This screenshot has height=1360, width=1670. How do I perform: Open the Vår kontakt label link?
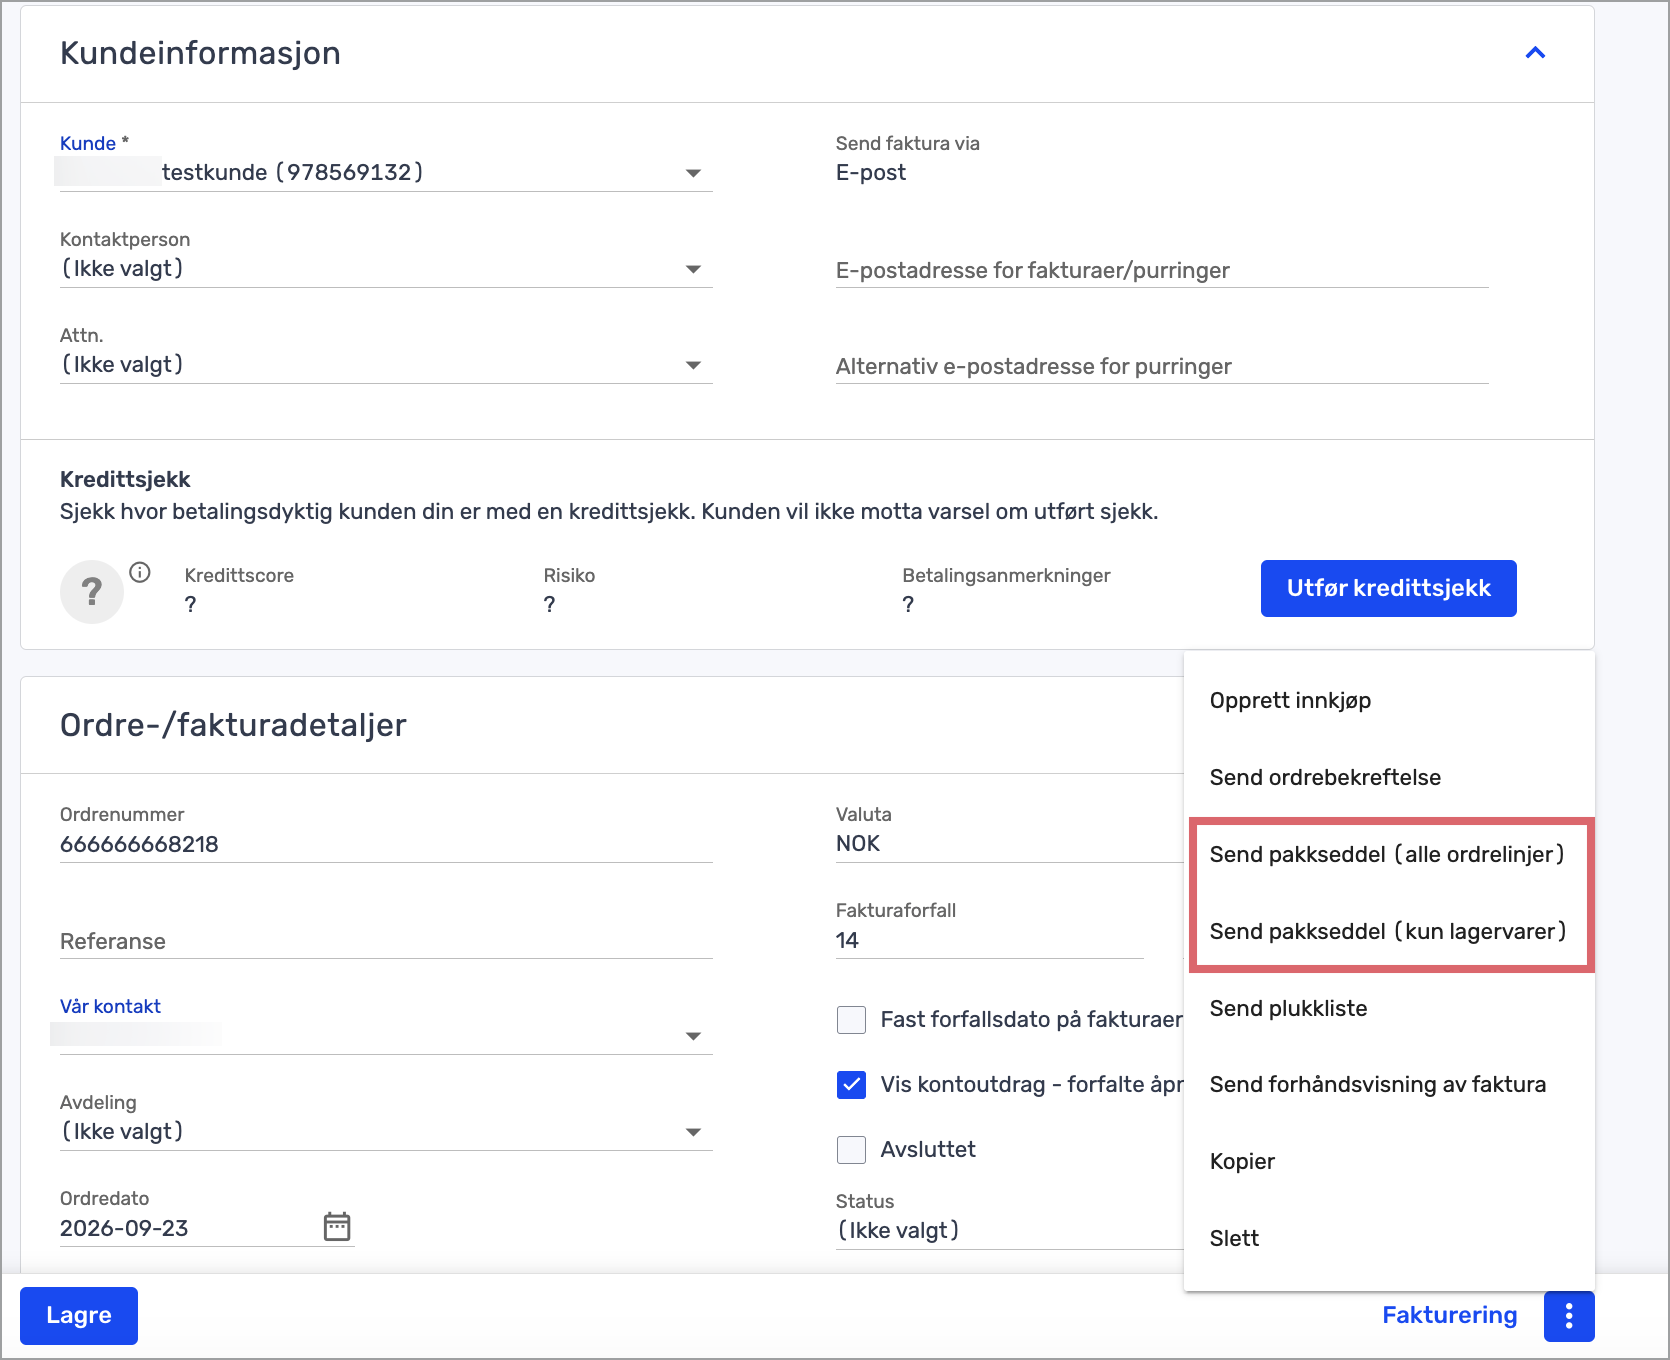click(x=110, y=1006)
